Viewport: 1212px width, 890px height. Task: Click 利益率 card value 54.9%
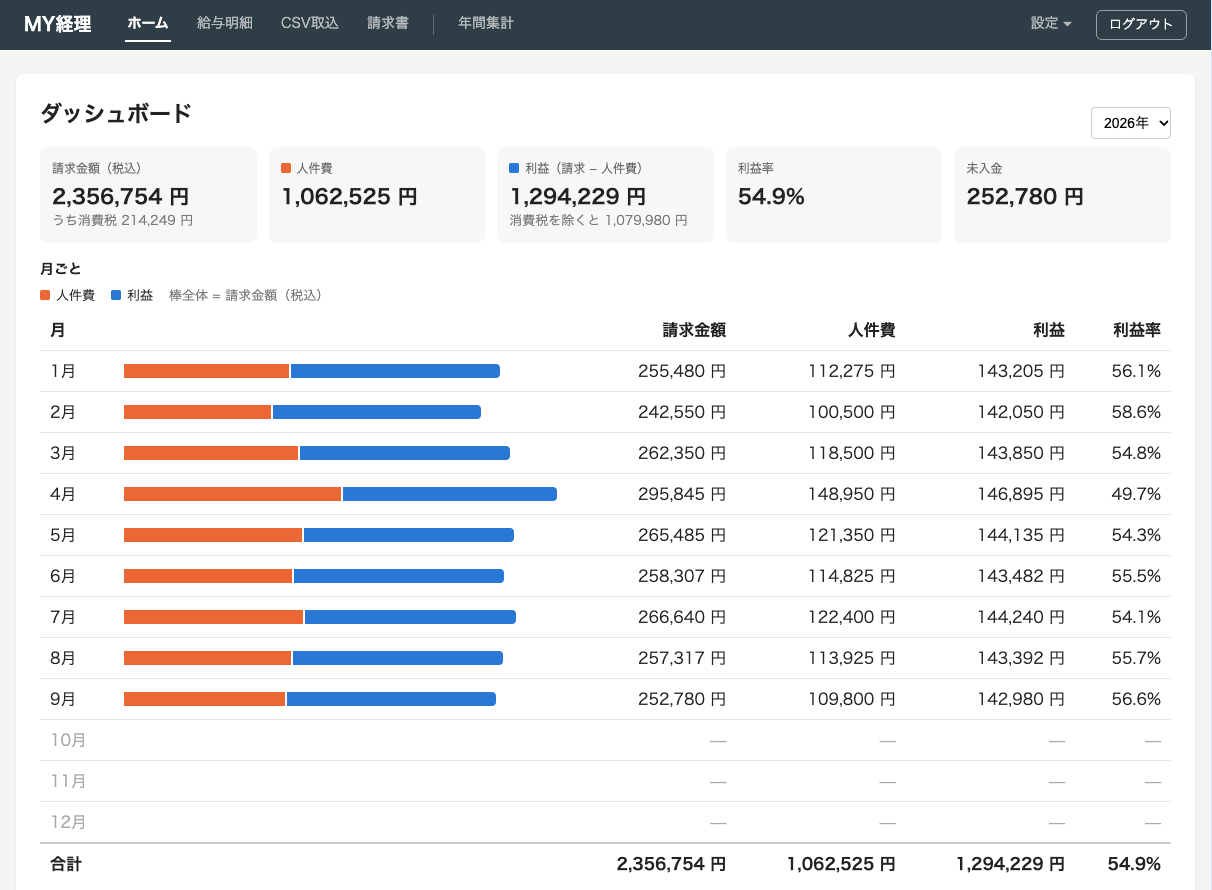[771, 196]
